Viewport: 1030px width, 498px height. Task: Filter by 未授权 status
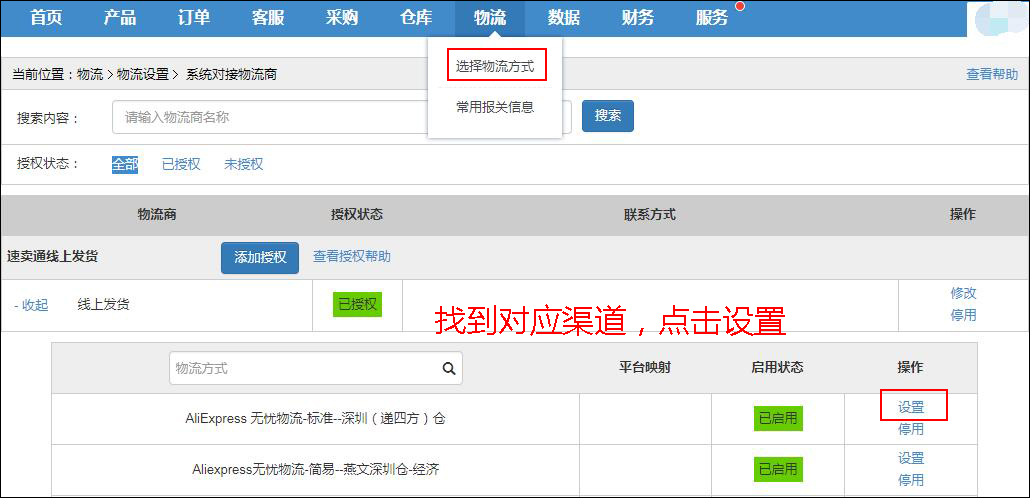244,164
